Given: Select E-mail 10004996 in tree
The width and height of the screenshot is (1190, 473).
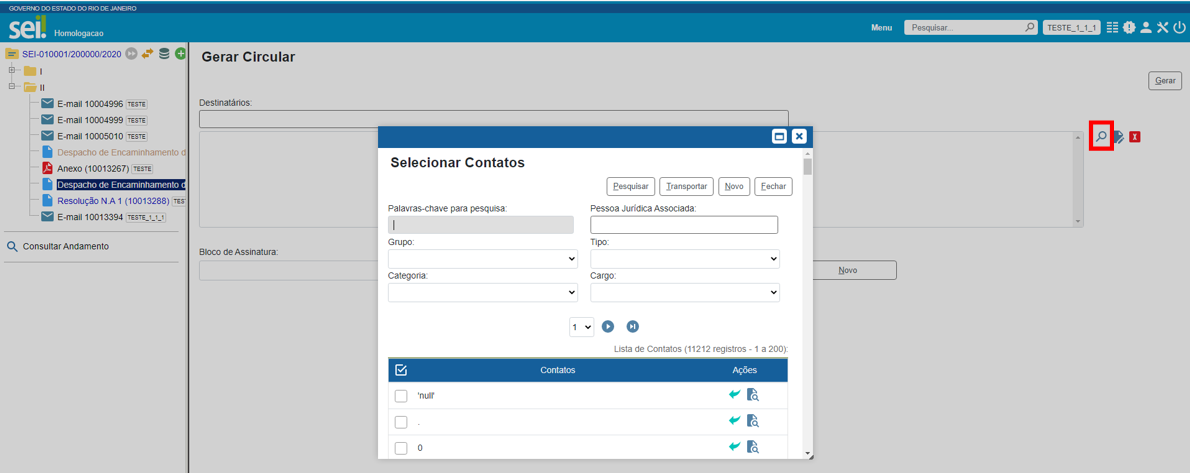Looking at the screenshot, I should [90, 104].
